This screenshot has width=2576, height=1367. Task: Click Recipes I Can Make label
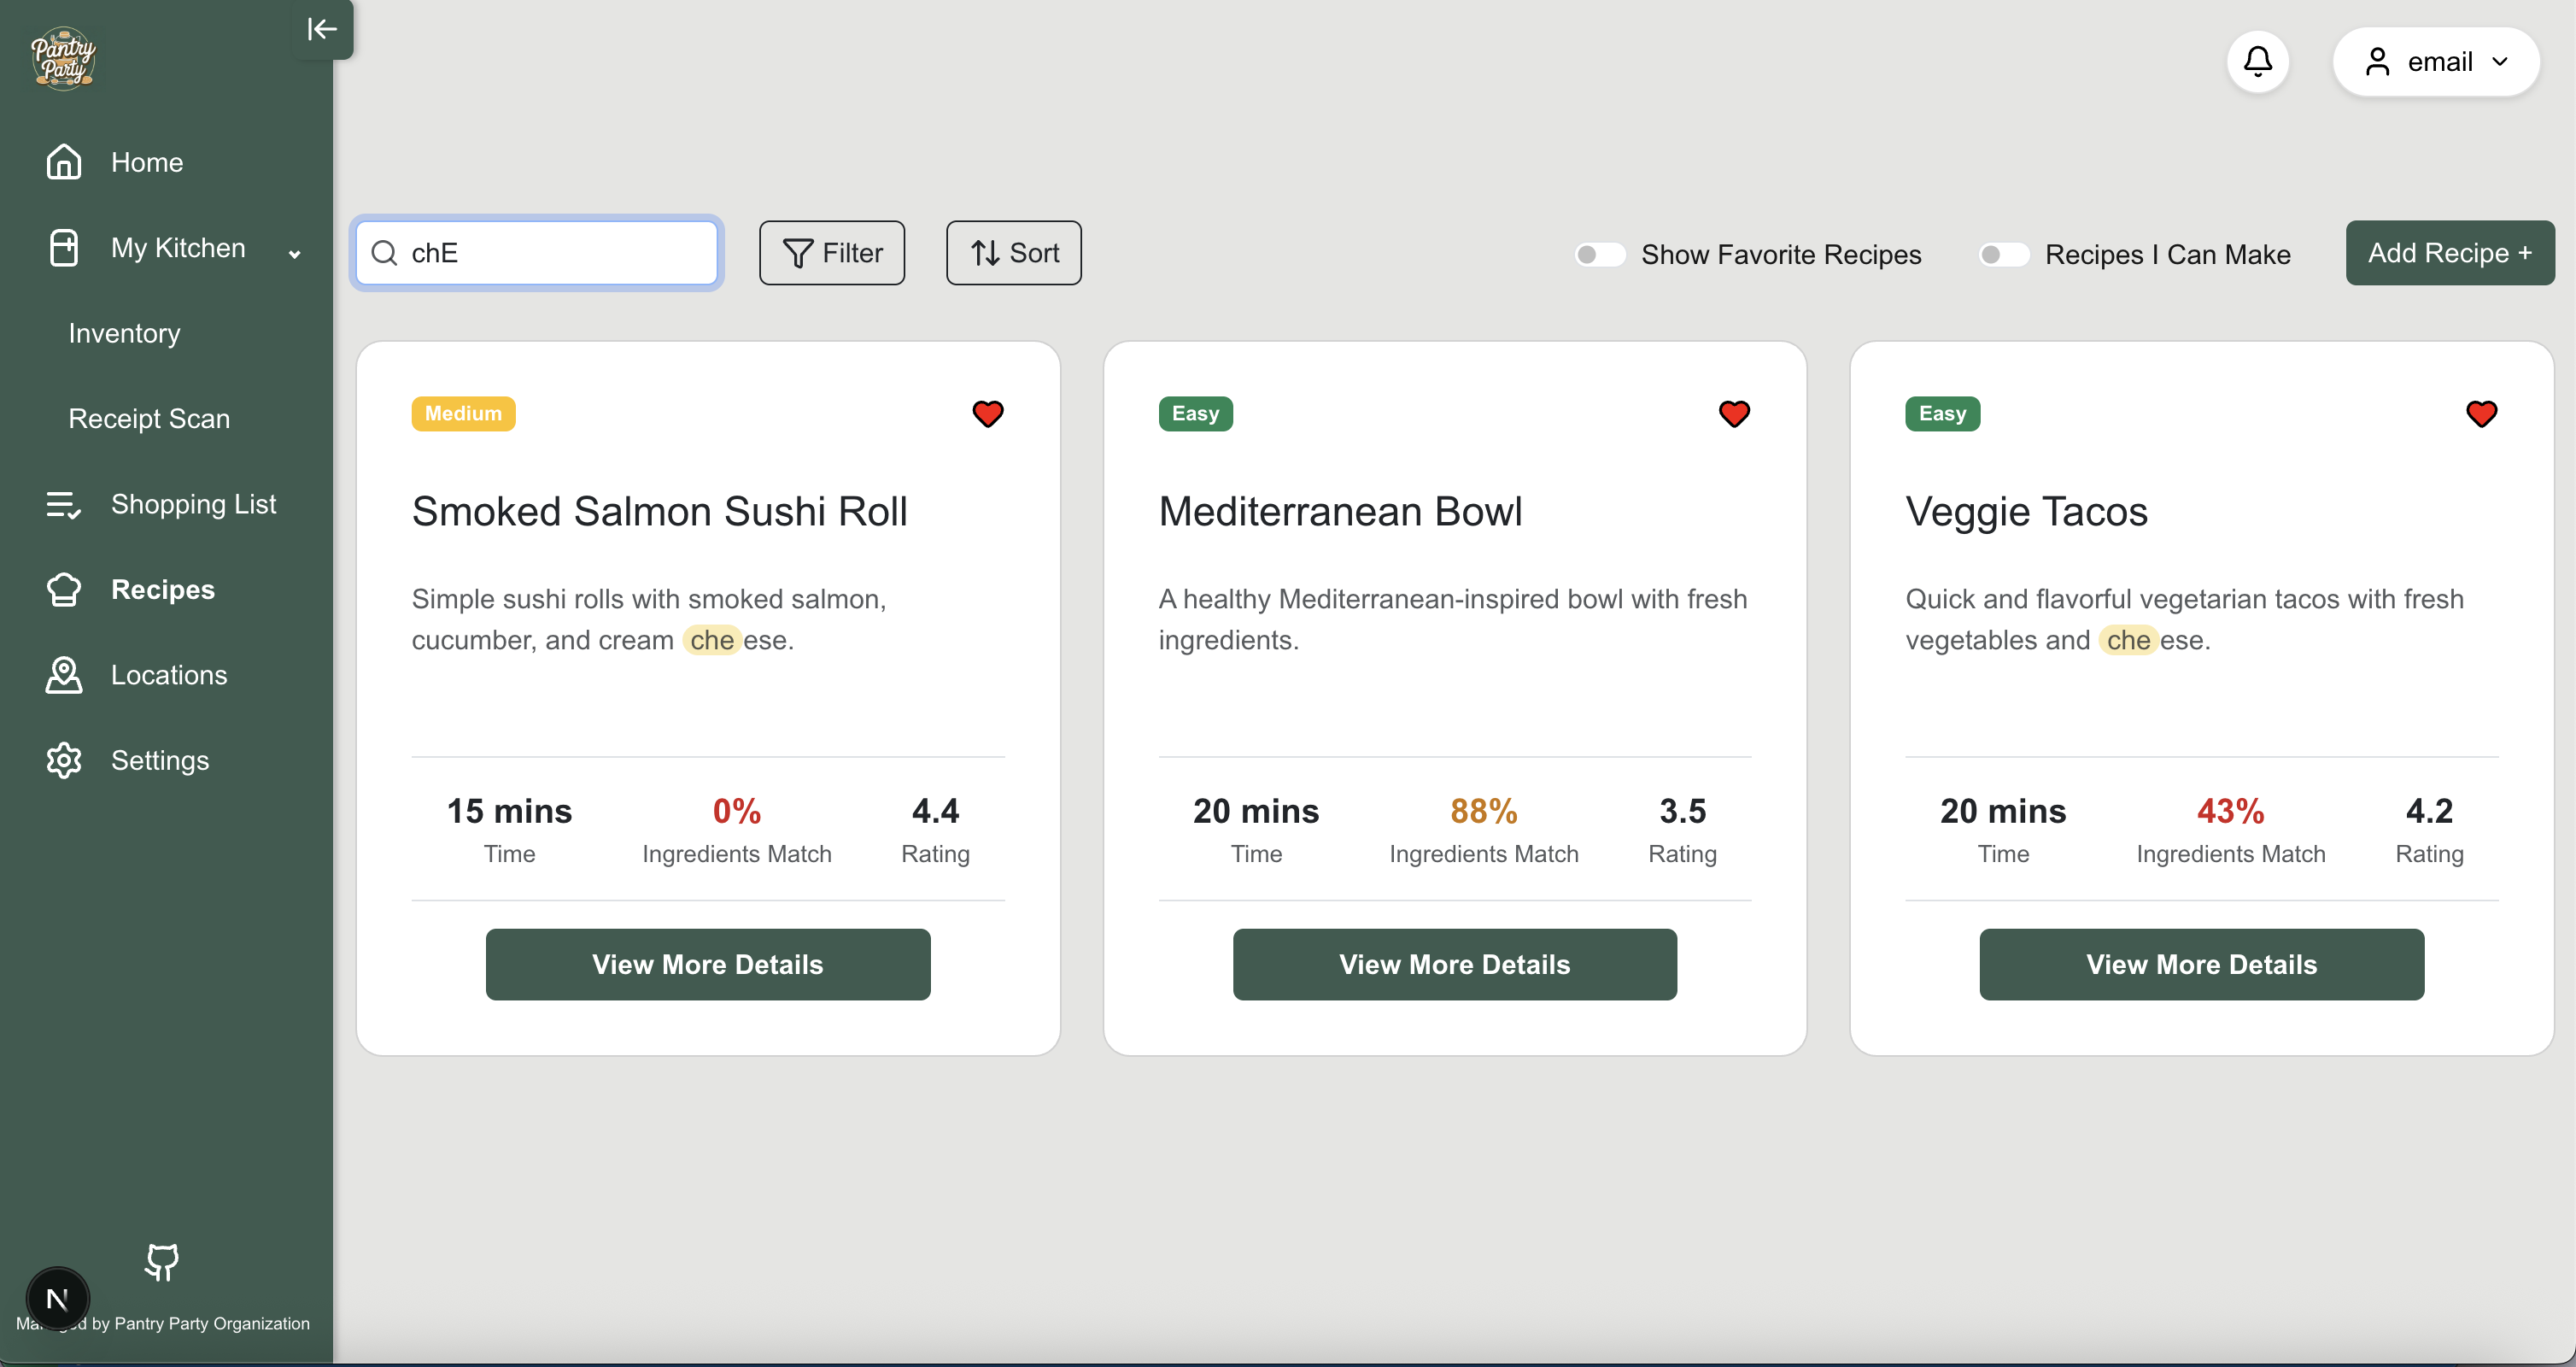2167,255
